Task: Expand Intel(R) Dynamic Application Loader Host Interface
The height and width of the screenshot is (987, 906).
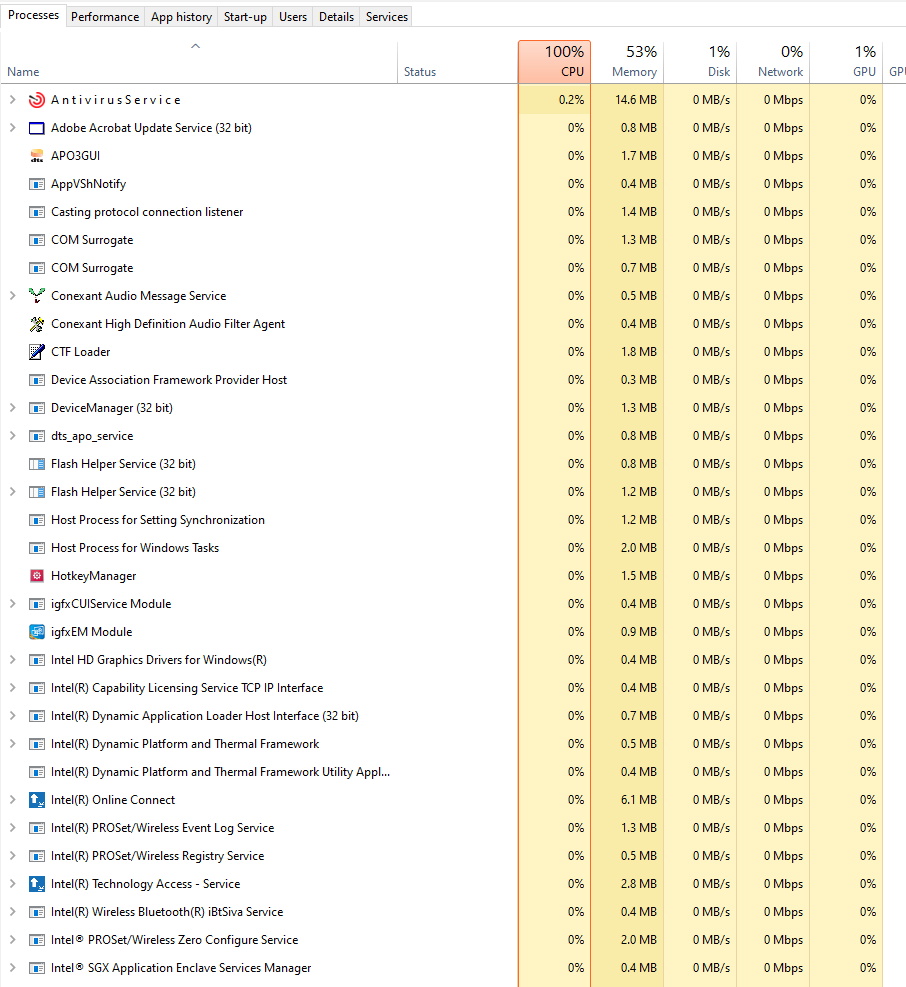Action: coord(13,716)
